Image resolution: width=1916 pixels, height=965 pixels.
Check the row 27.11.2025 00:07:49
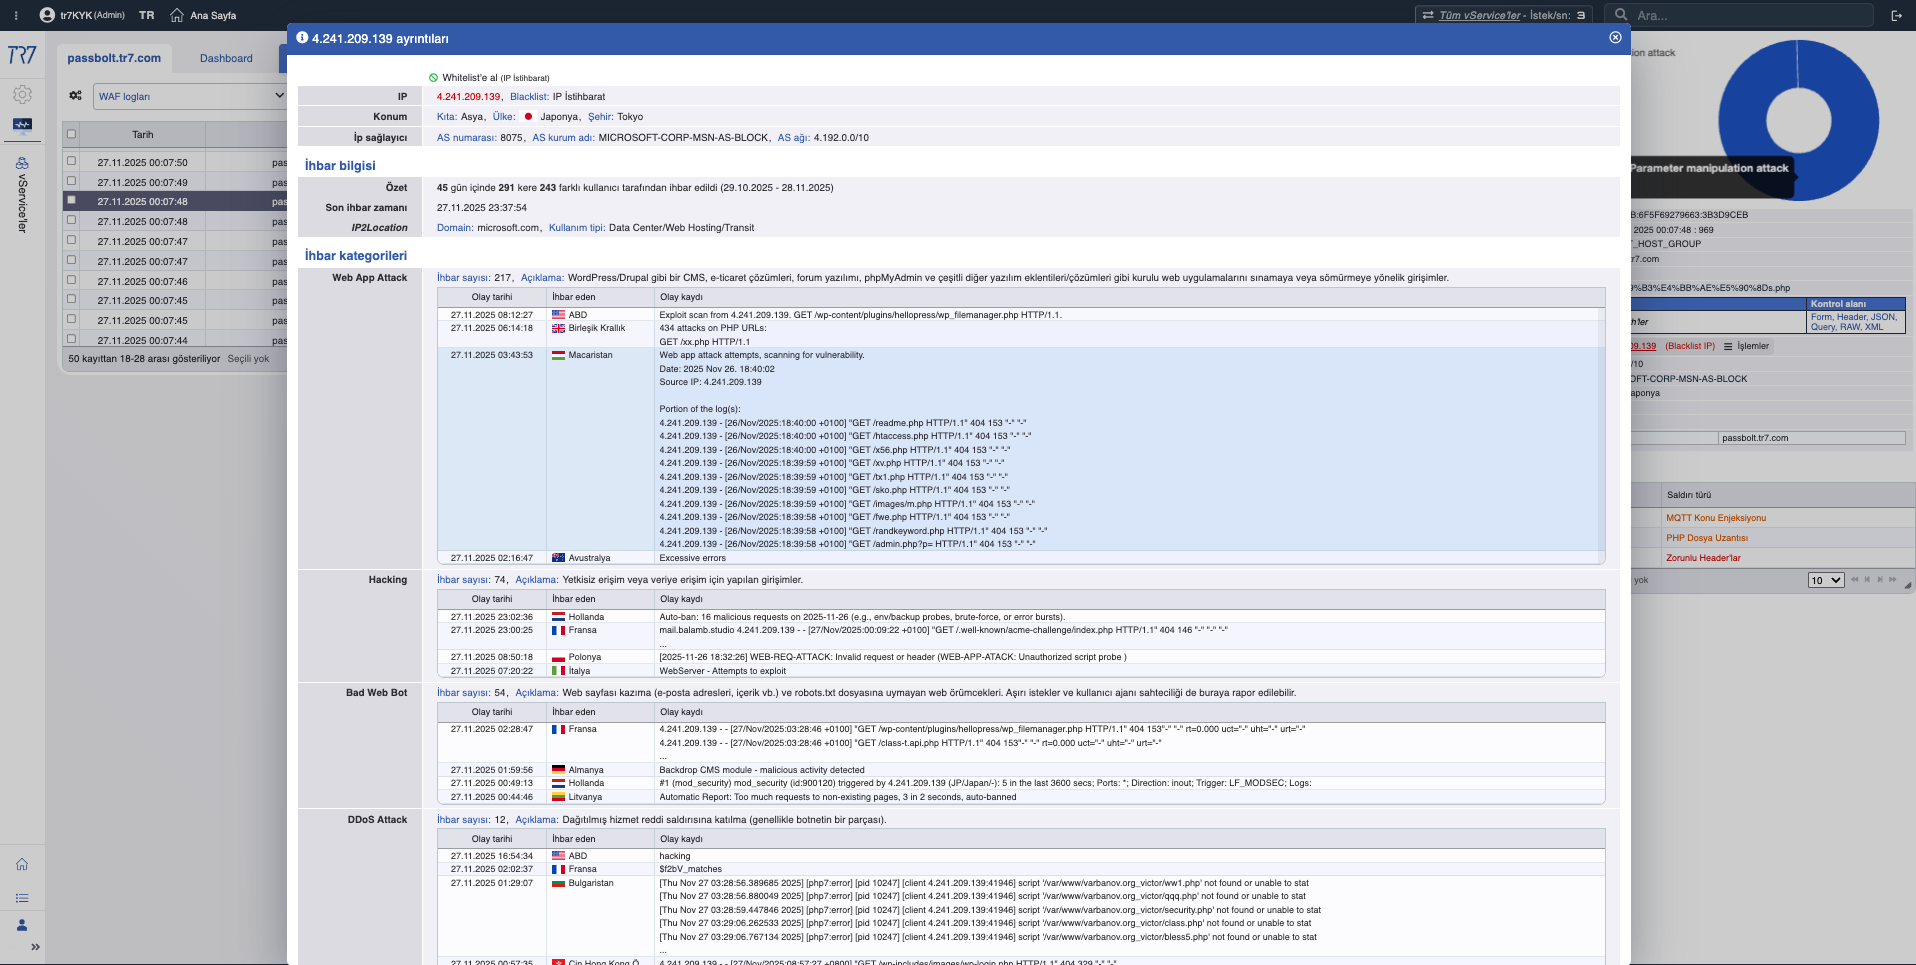pos(71,181)
